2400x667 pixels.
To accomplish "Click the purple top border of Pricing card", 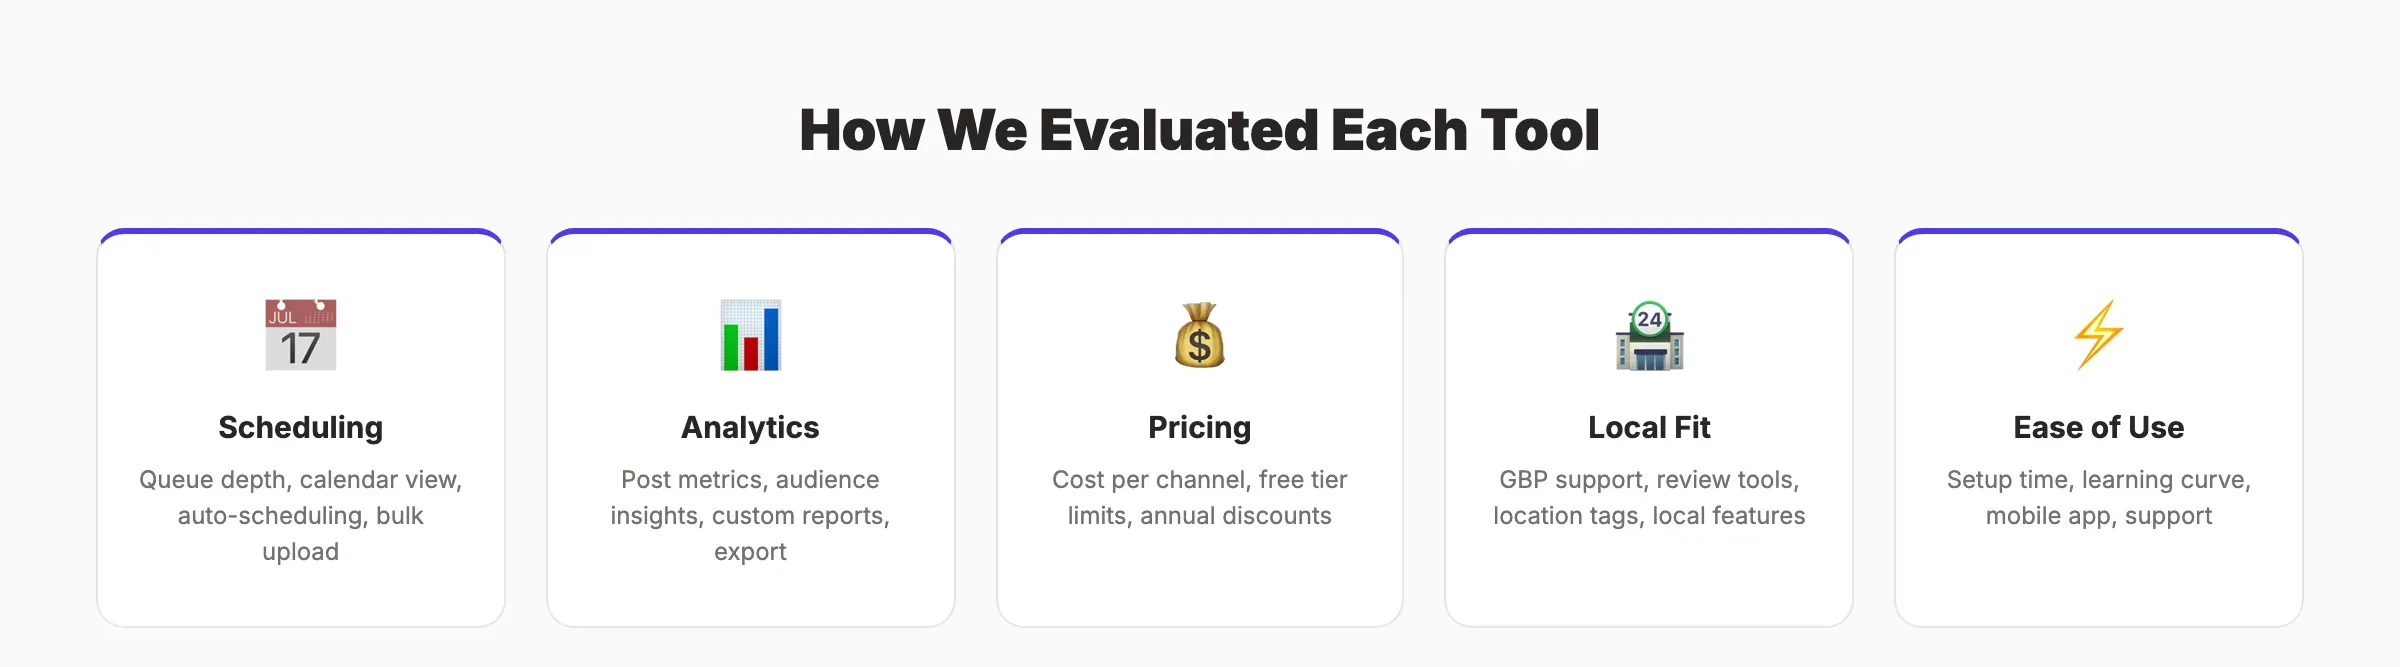I will [1200, 232].
